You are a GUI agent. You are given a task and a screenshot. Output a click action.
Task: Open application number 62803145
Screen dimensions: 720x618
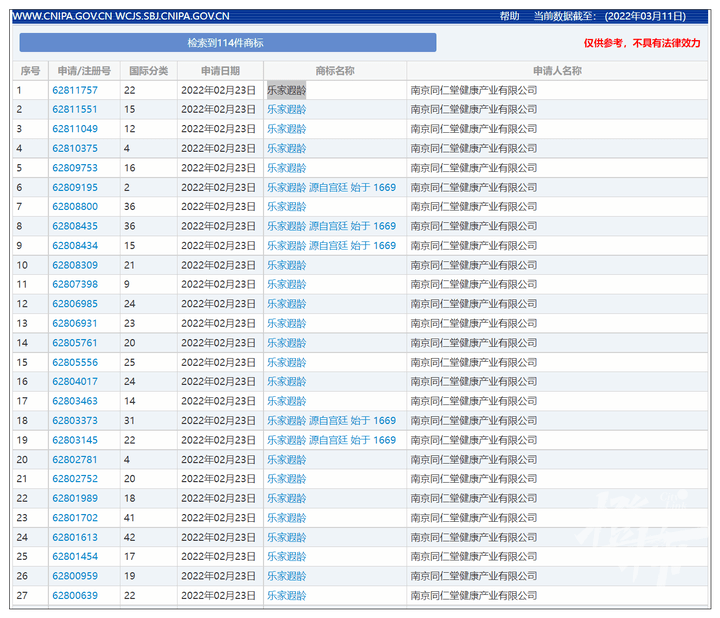[x=75, y=440]
